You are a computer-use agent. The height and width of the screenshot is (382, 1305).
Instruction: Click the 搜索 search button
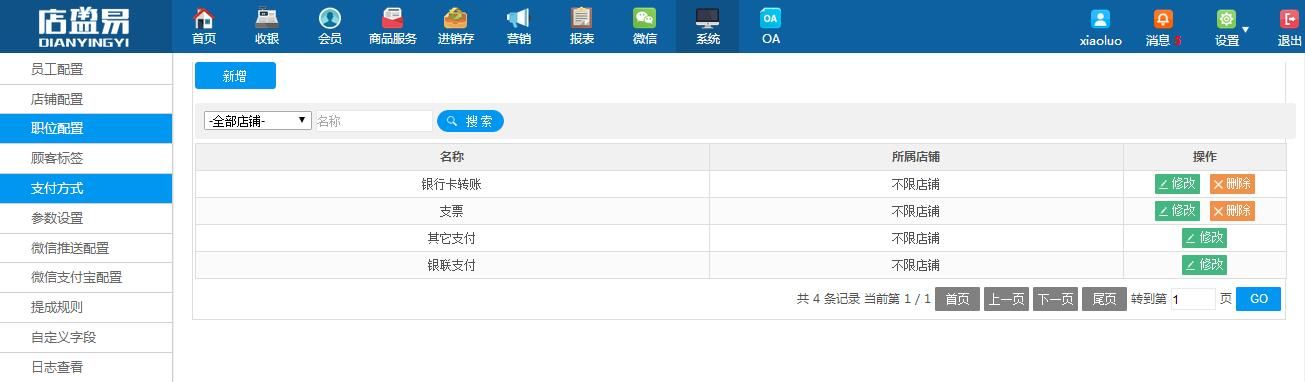(x=470, y=121)
